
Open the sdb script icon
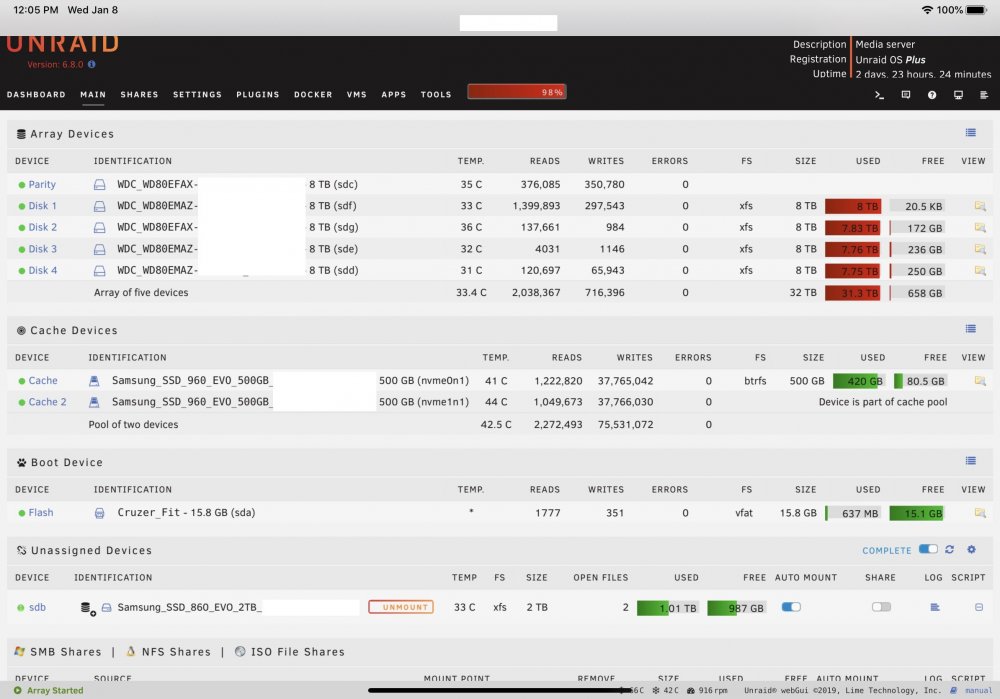(x=979, y=607)
